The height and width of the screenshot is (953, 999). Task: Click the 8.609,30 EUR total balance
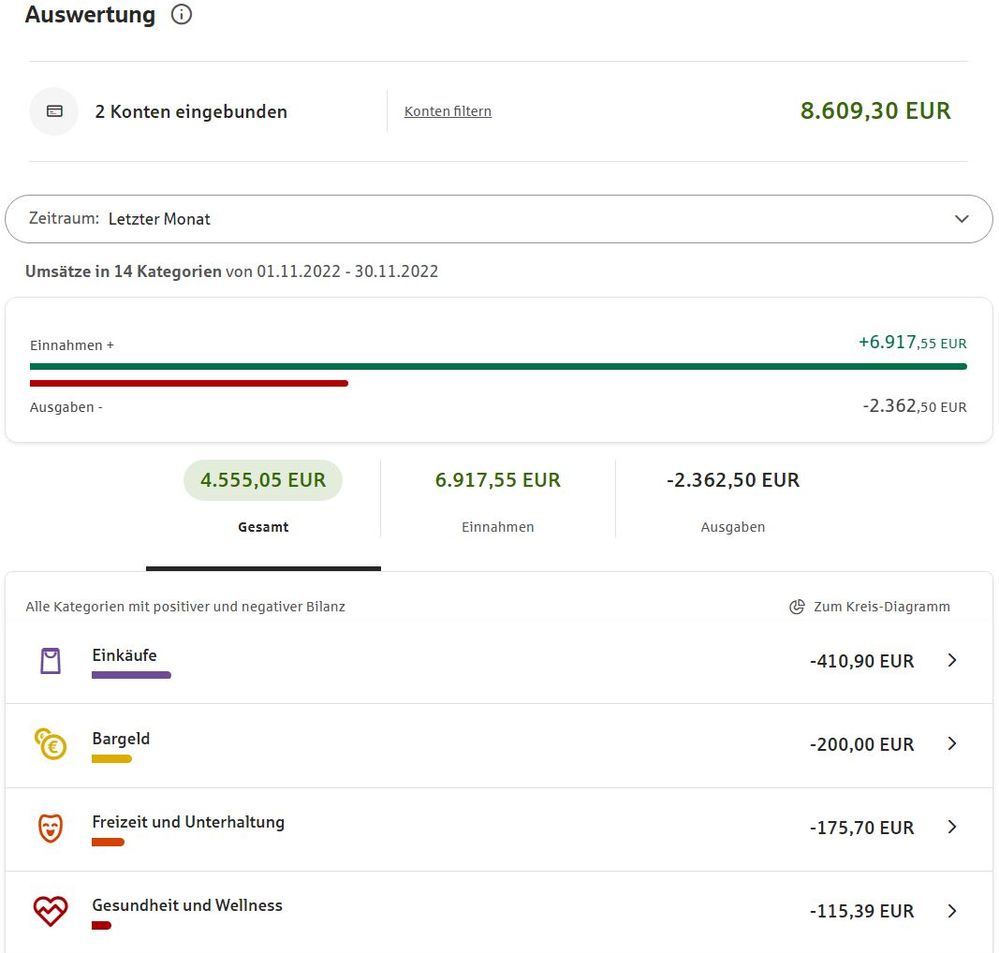[875, 111]
